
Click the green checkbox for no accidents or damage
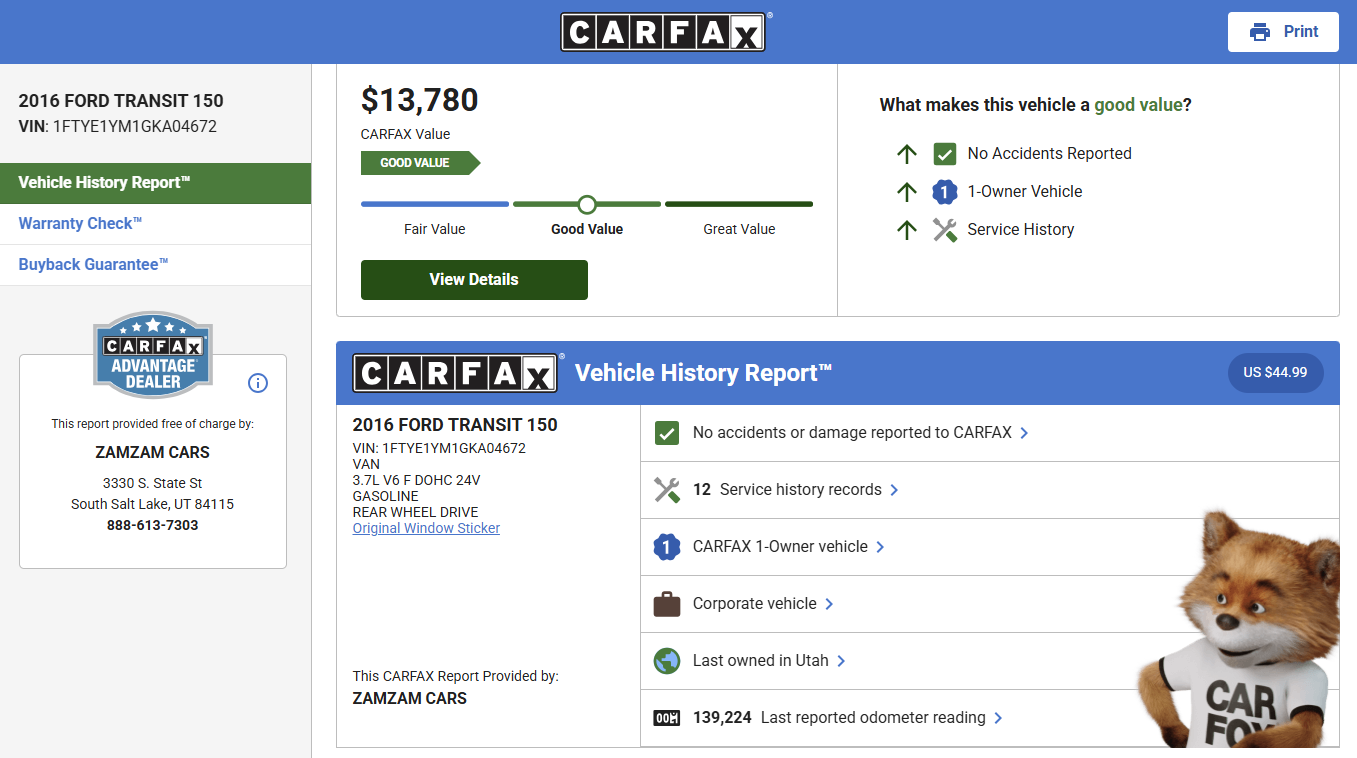click(666, 433)
